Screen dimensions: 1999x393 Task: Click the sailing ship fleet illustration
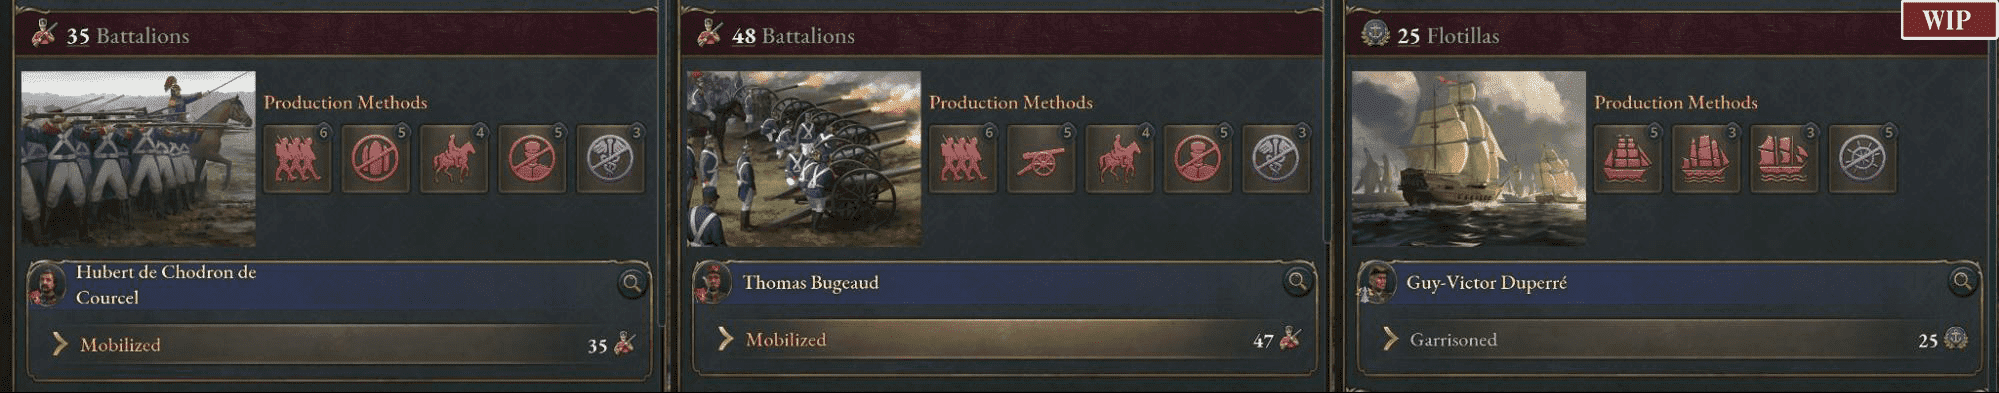(1468, 158)
